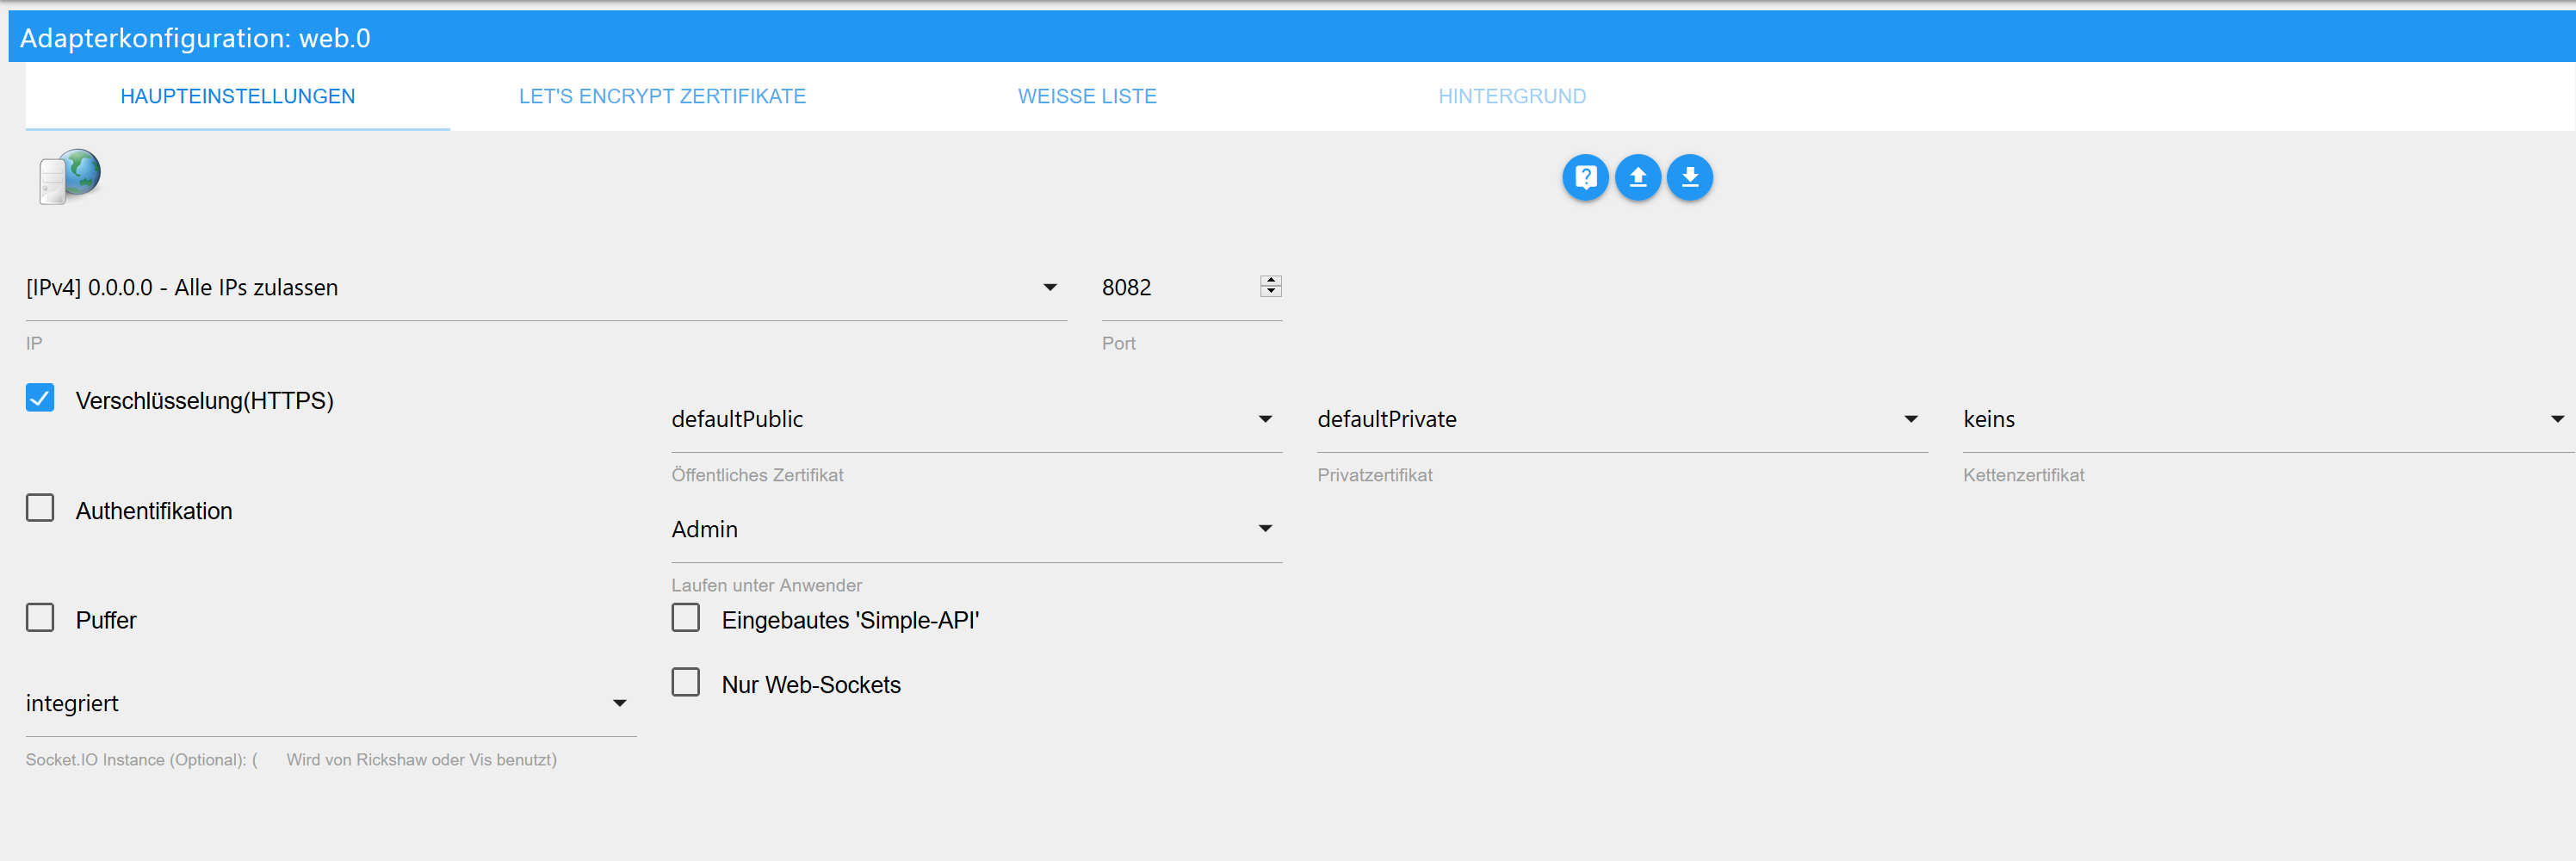Click the 'Adapterkonfiguration: web.0' title
The width and height of the screenshot is (2576, 861).
(195, 38)
